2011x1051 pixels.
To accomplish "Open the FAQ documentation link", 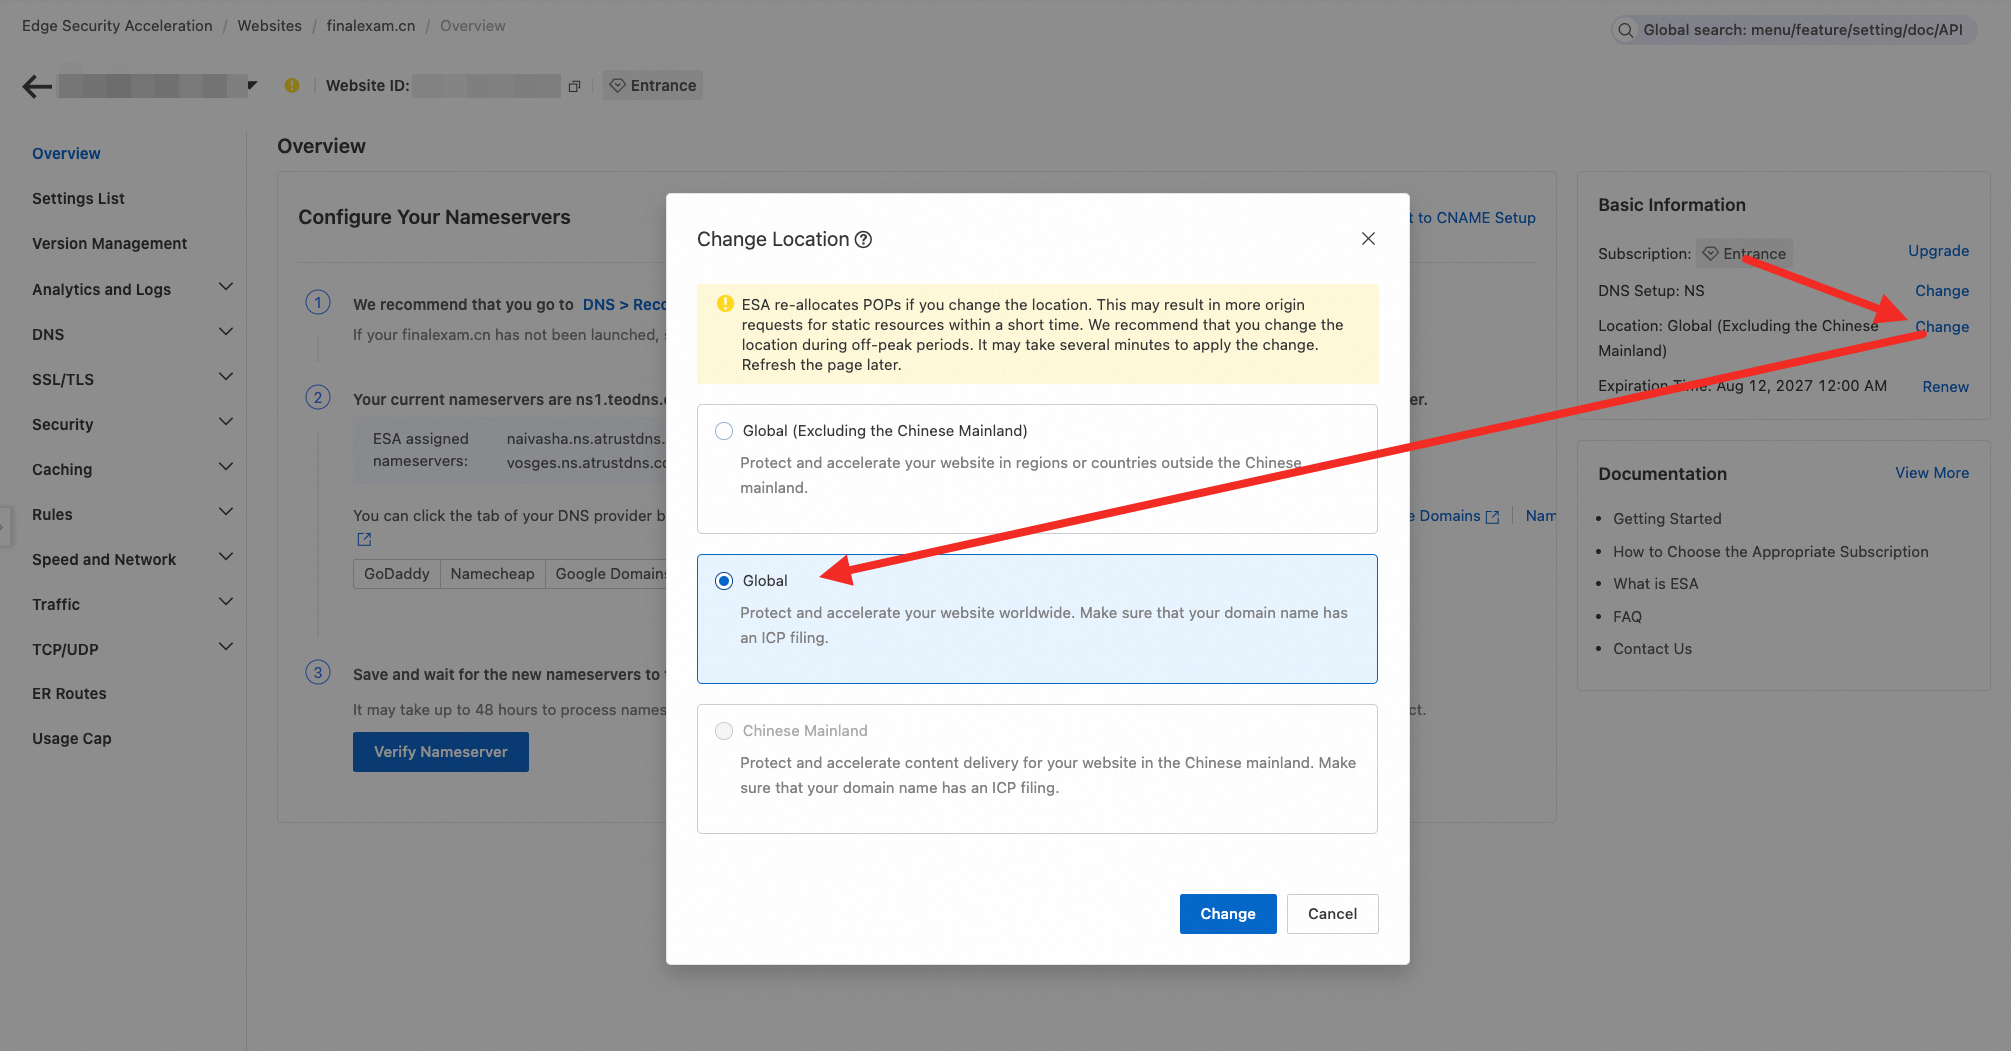I will [x=1627, y=617].
